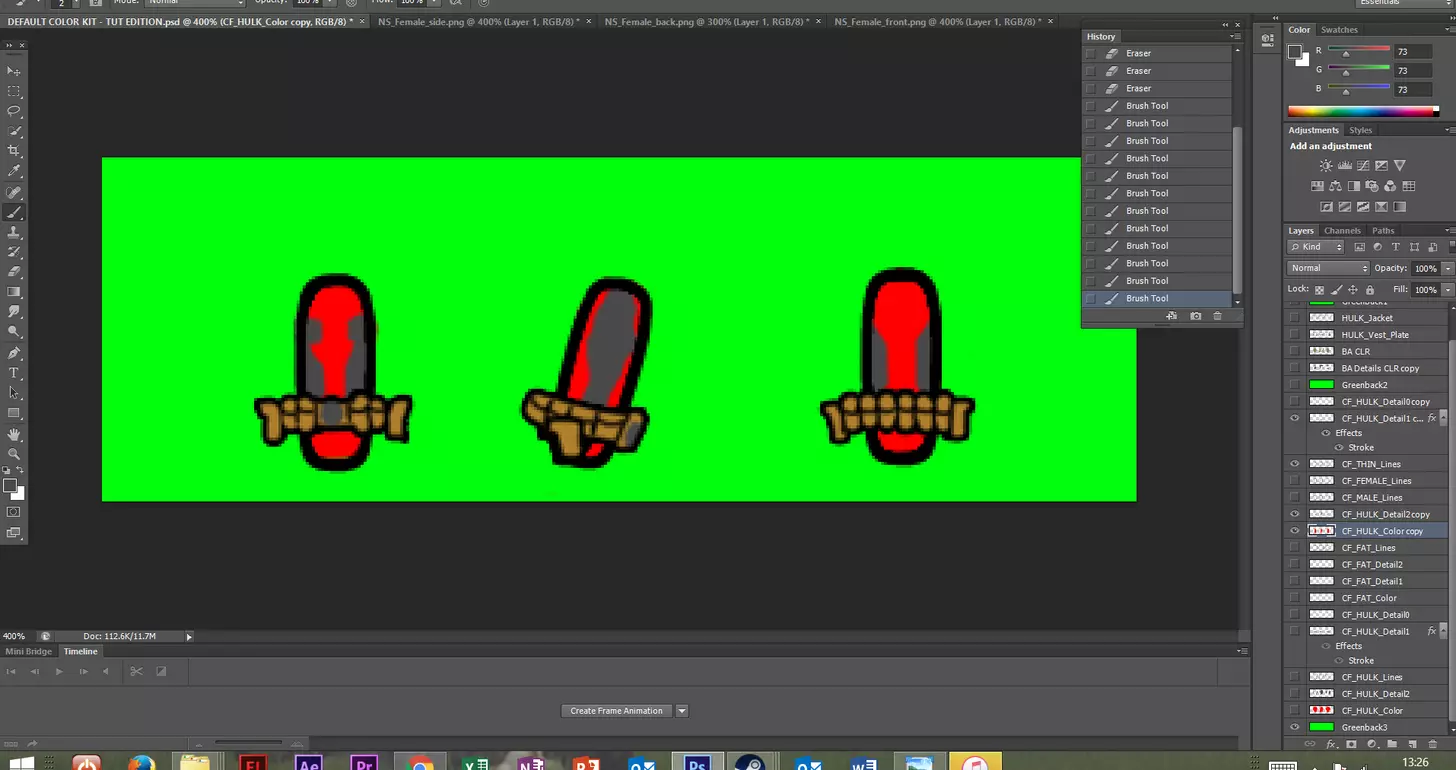The width and height of the screenshot is (1456, 770).
Task: Activate the Hand tool
Action: (14, 434)
